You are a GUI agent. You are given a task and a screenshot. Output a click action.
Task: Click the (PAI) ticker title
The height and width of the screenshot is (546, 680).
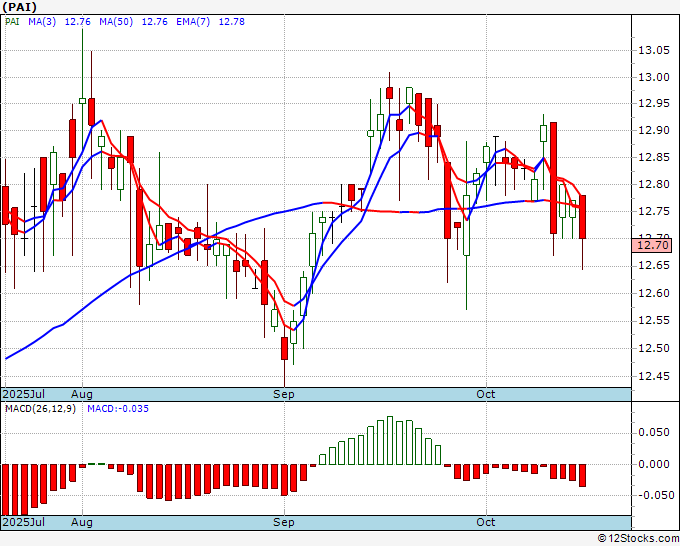20,7
